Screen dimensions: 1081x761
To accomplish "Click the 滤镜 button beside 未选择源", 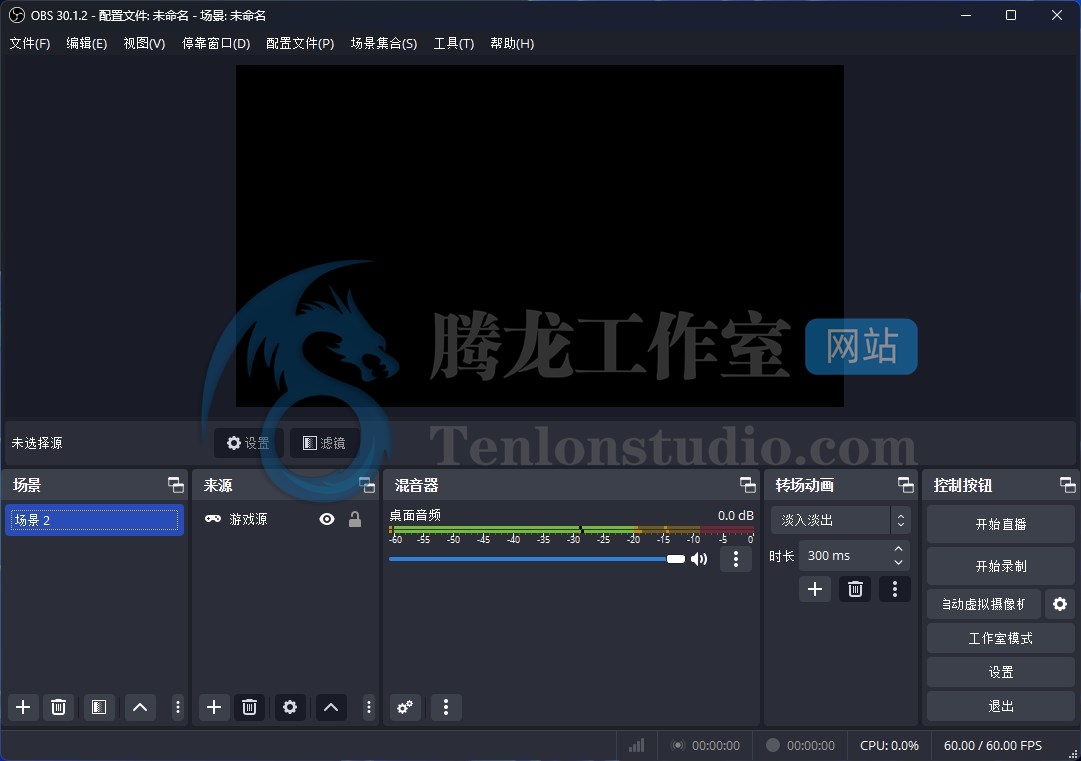I will click(x=325, y=443).
